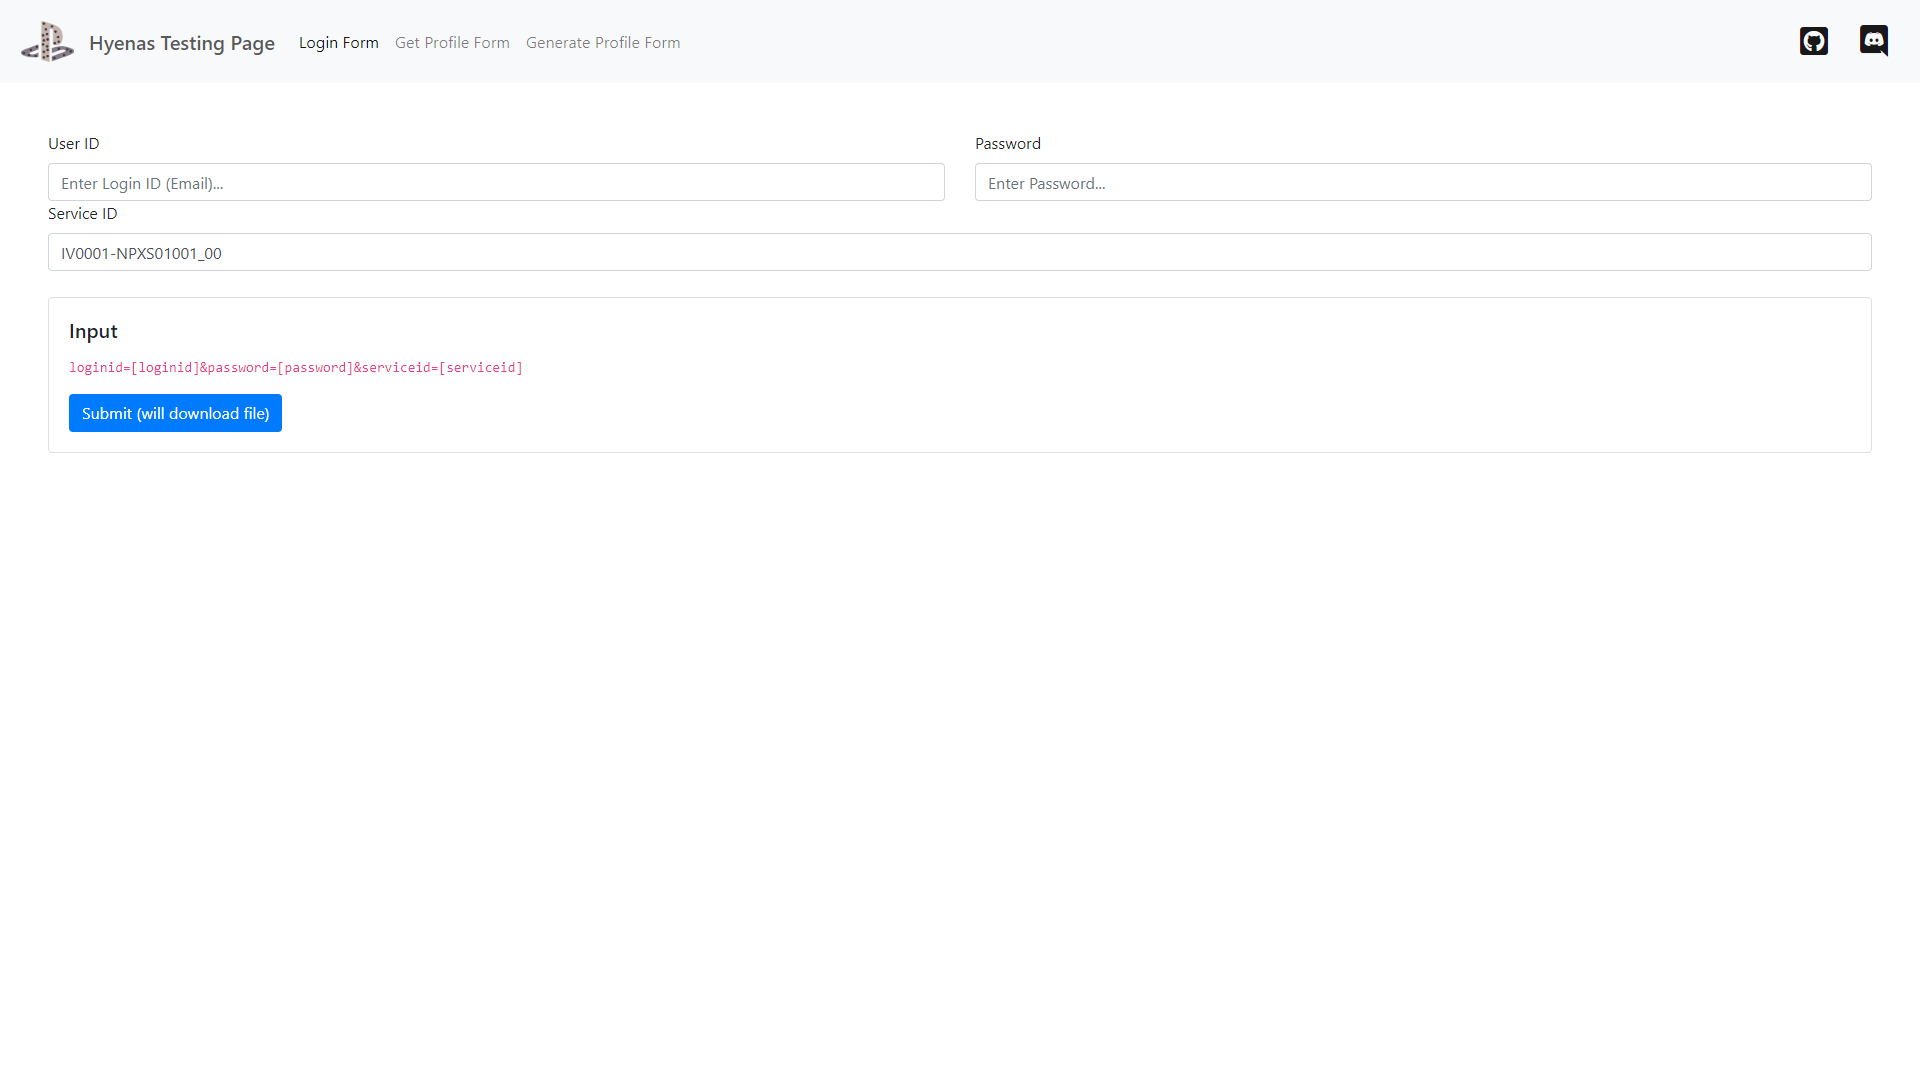Switch to the Login Form tab

[x=338, y=43]
